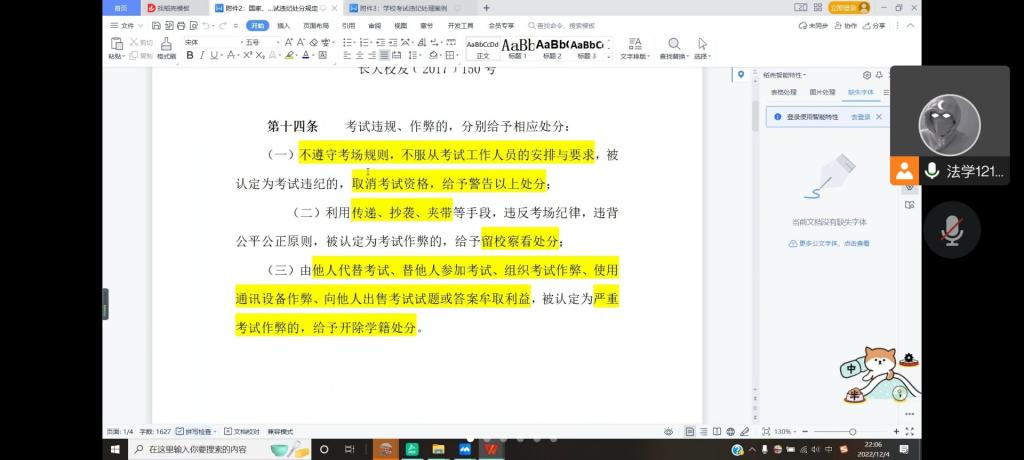This screenshot has height=460, width=1024.
Task: Unmute the crossed-out microphone button
Action: pyautogui.click(x=951, y=231)
